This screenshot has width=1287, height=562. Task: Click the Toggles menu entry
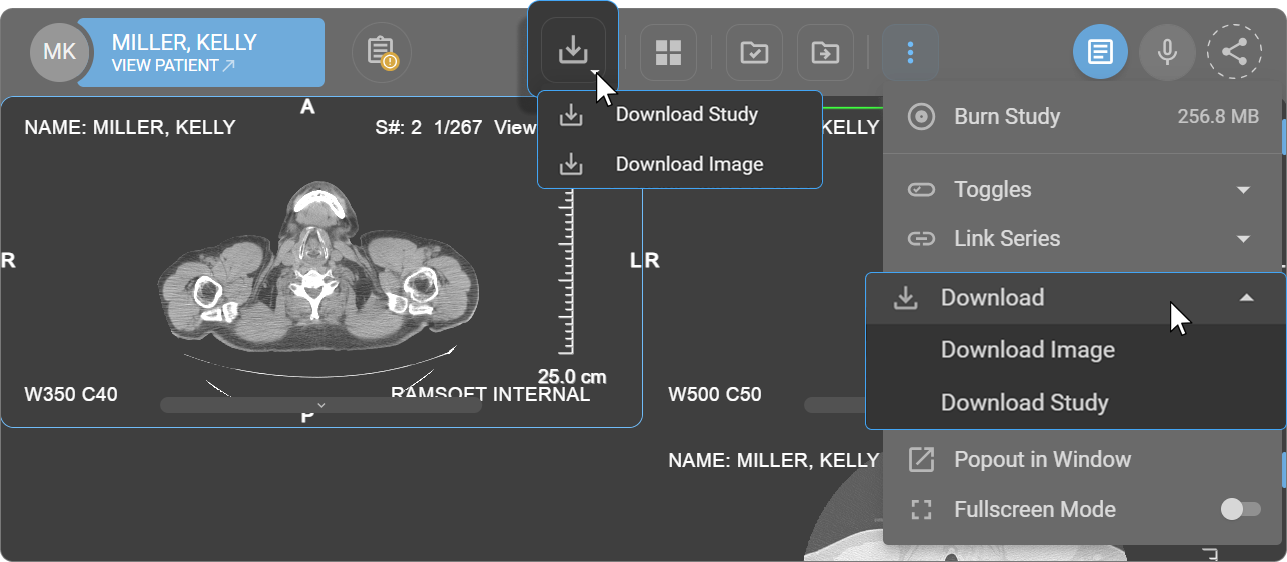click(1082, 190)
